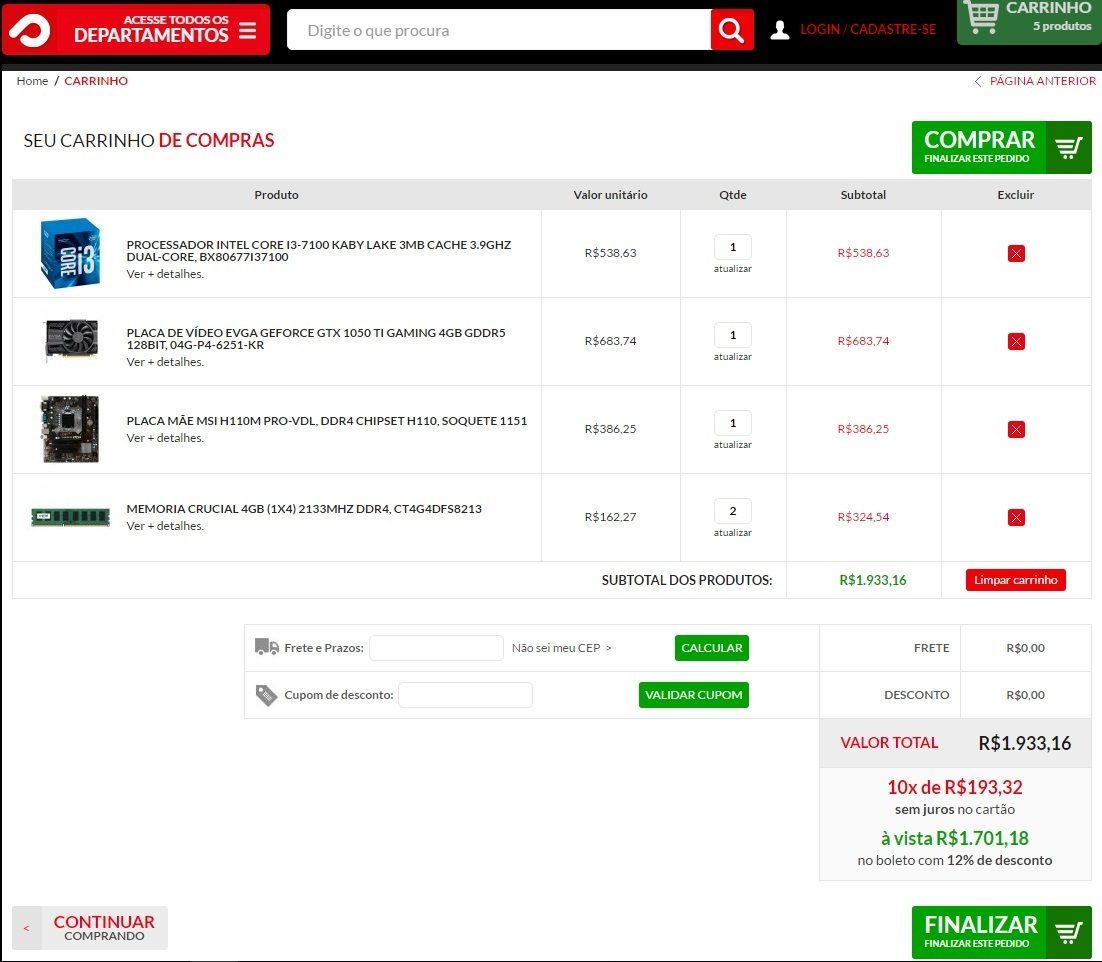
Task: Click the search field 'Digite o que procura'
Action: click(499, 30)
